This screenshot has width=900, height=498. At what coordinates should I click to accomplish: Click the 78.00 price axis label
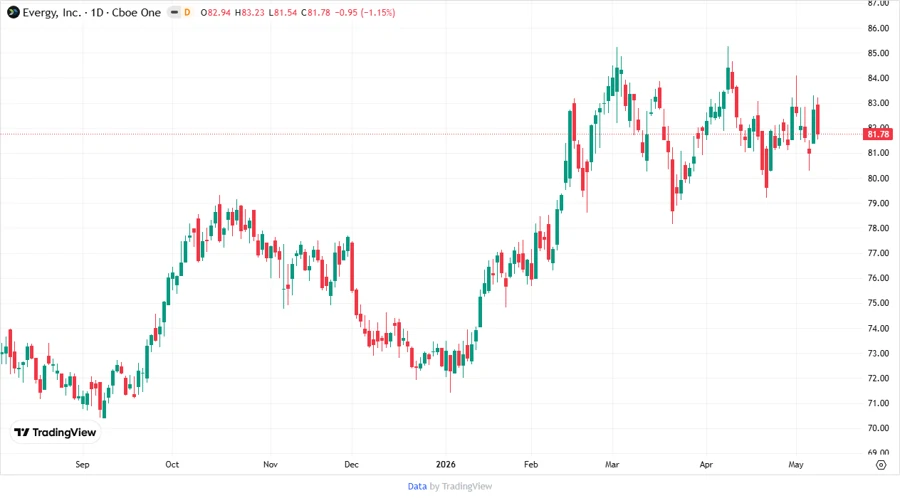(878, 228)
